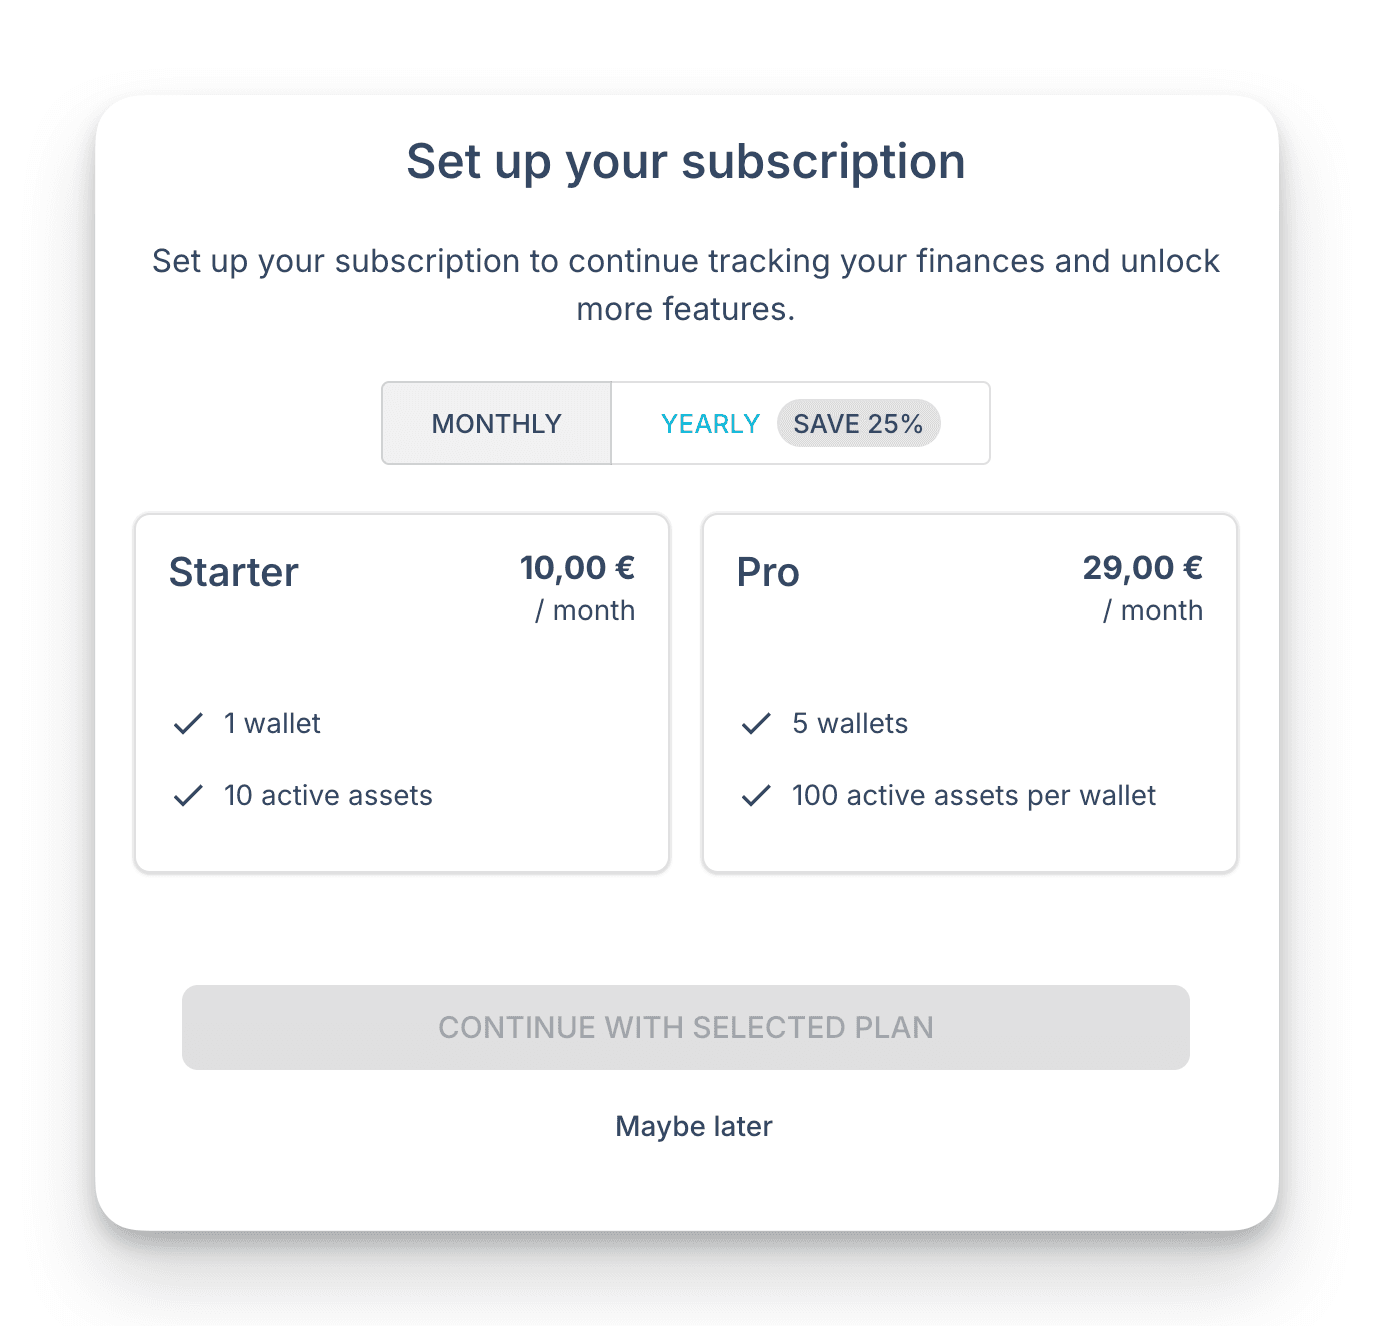Click the "/ month" label under Starter price
The height and width of the screenshot is (1326, 1374).
[585, 611]
